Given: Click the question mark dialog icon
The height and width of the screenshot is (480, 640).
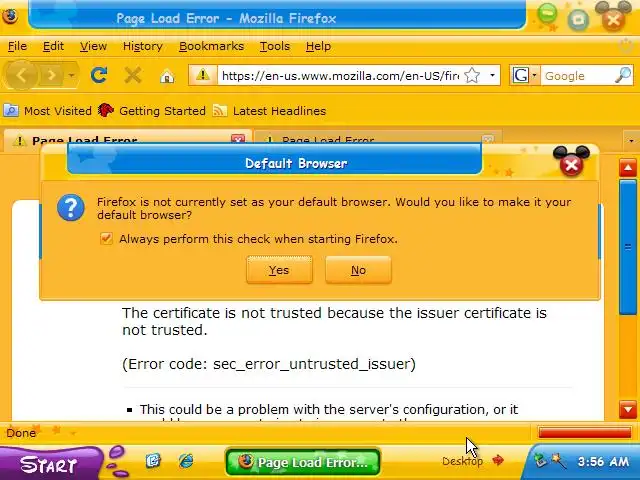Looking at the screenshot, I should (x=71, y=208).
